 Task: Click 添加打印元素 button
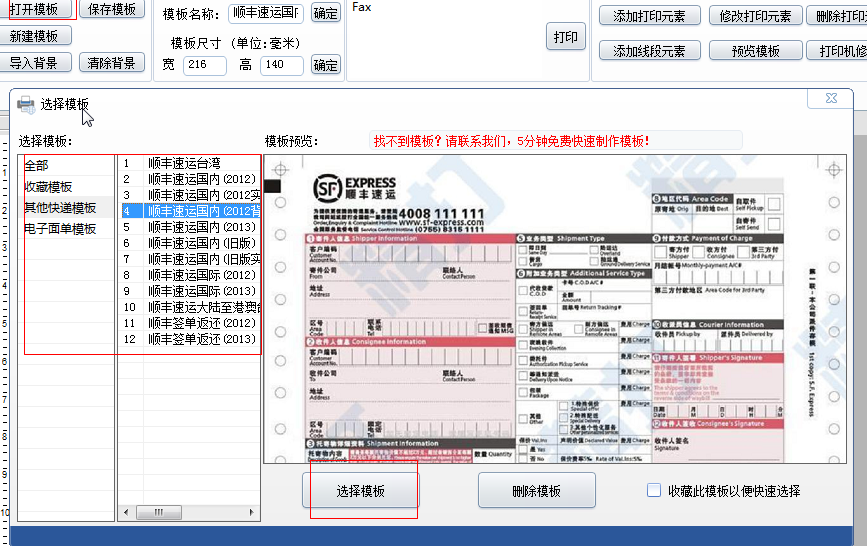(x=650, y=15)
